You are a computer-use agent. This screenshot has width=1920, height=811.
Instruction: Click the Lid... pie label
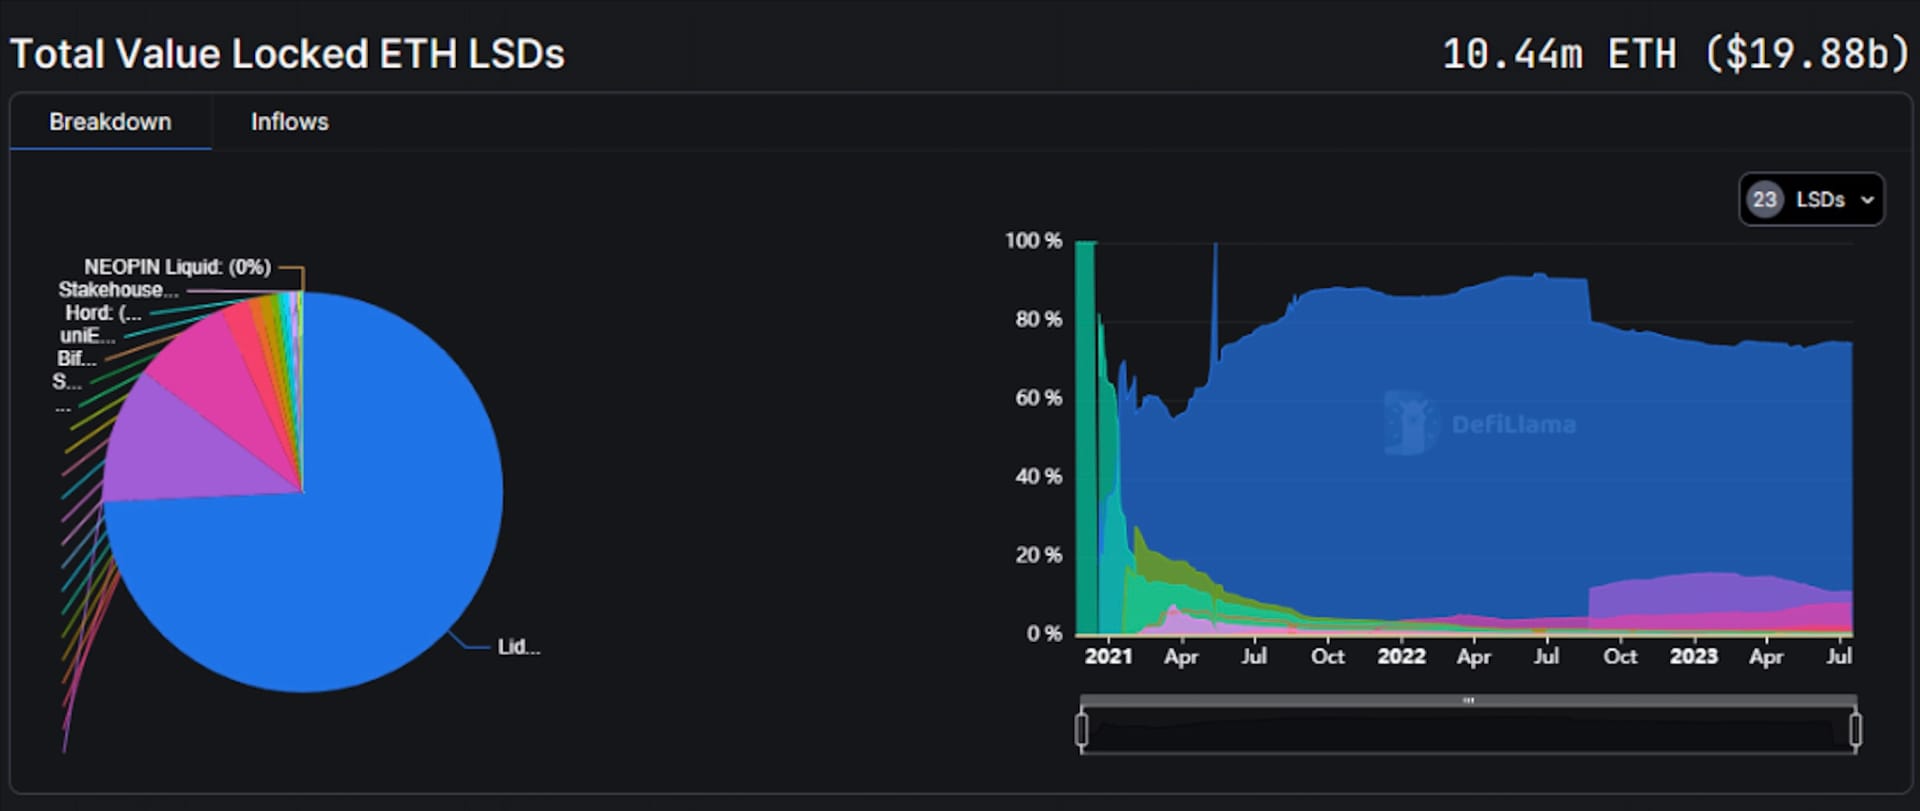519,647
